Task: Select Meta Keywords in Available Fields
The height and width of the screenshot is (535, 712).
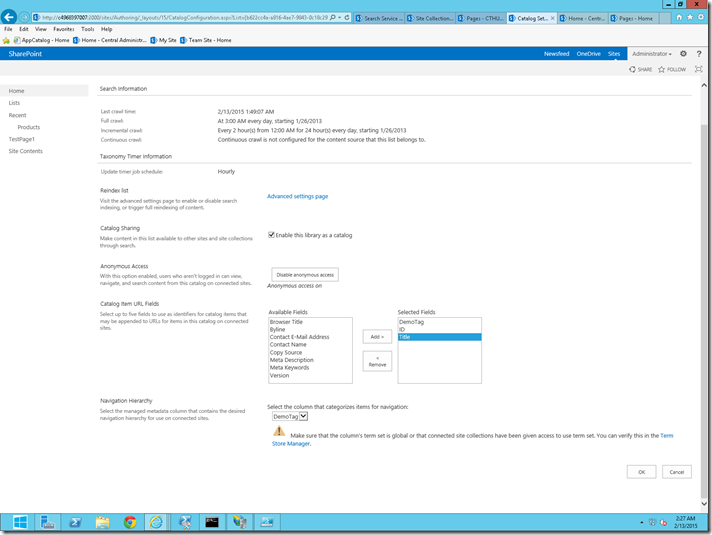Action: click(310, 367)
